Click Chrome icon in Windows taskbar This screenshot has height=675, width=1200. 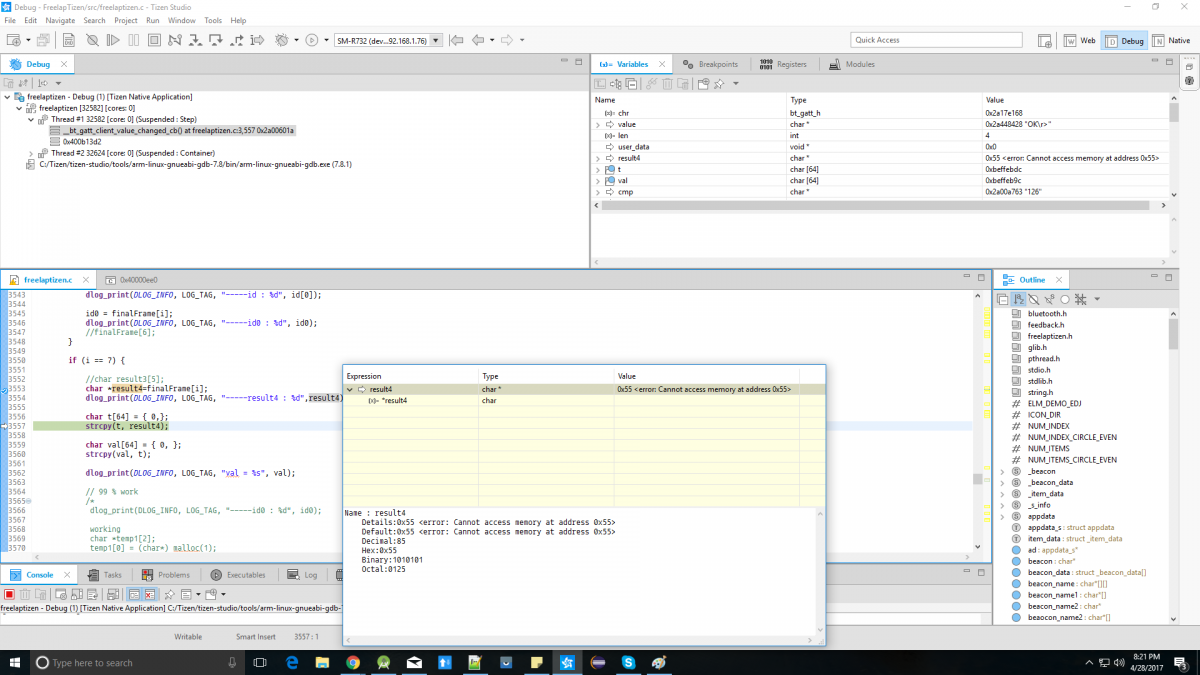353,662
